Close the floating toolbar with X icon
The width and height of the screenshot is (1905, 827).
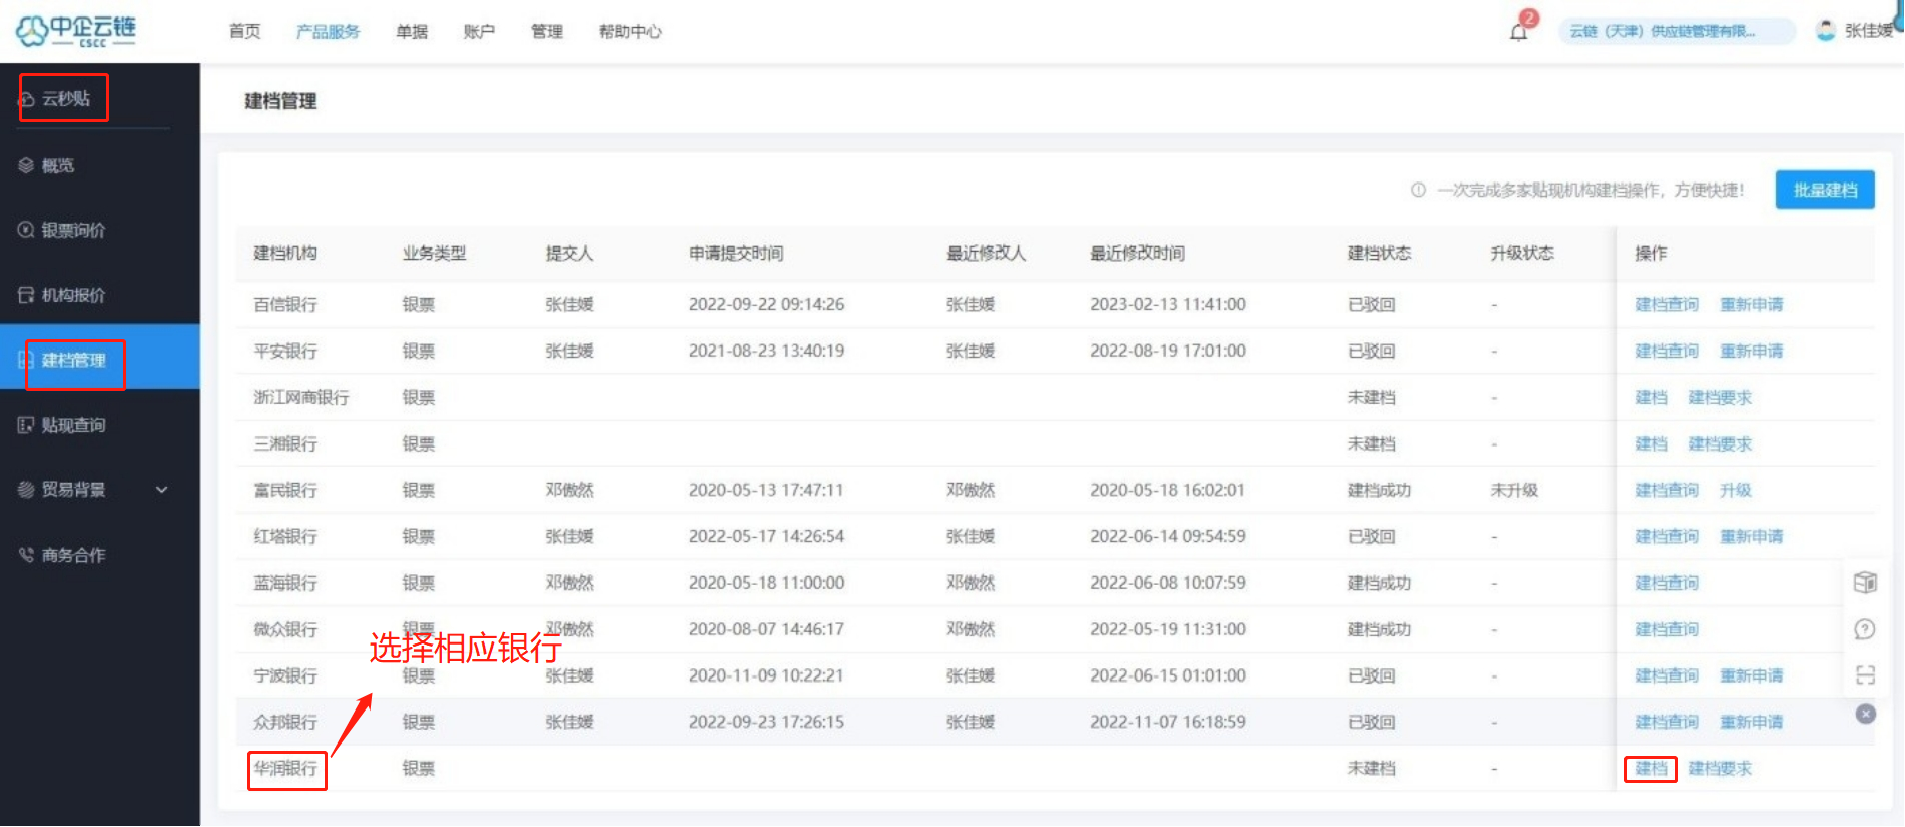coord(1865,714)
